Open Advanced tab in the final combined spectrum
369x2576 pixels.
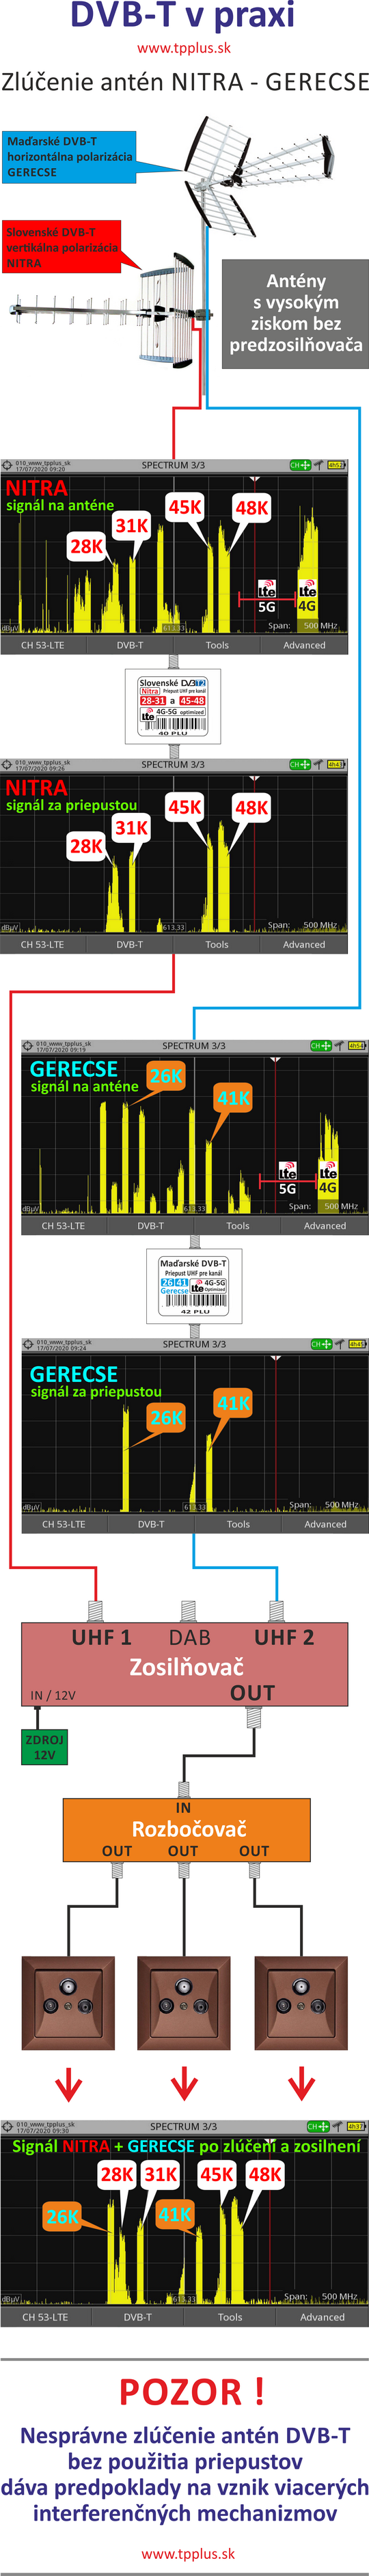322,2316
